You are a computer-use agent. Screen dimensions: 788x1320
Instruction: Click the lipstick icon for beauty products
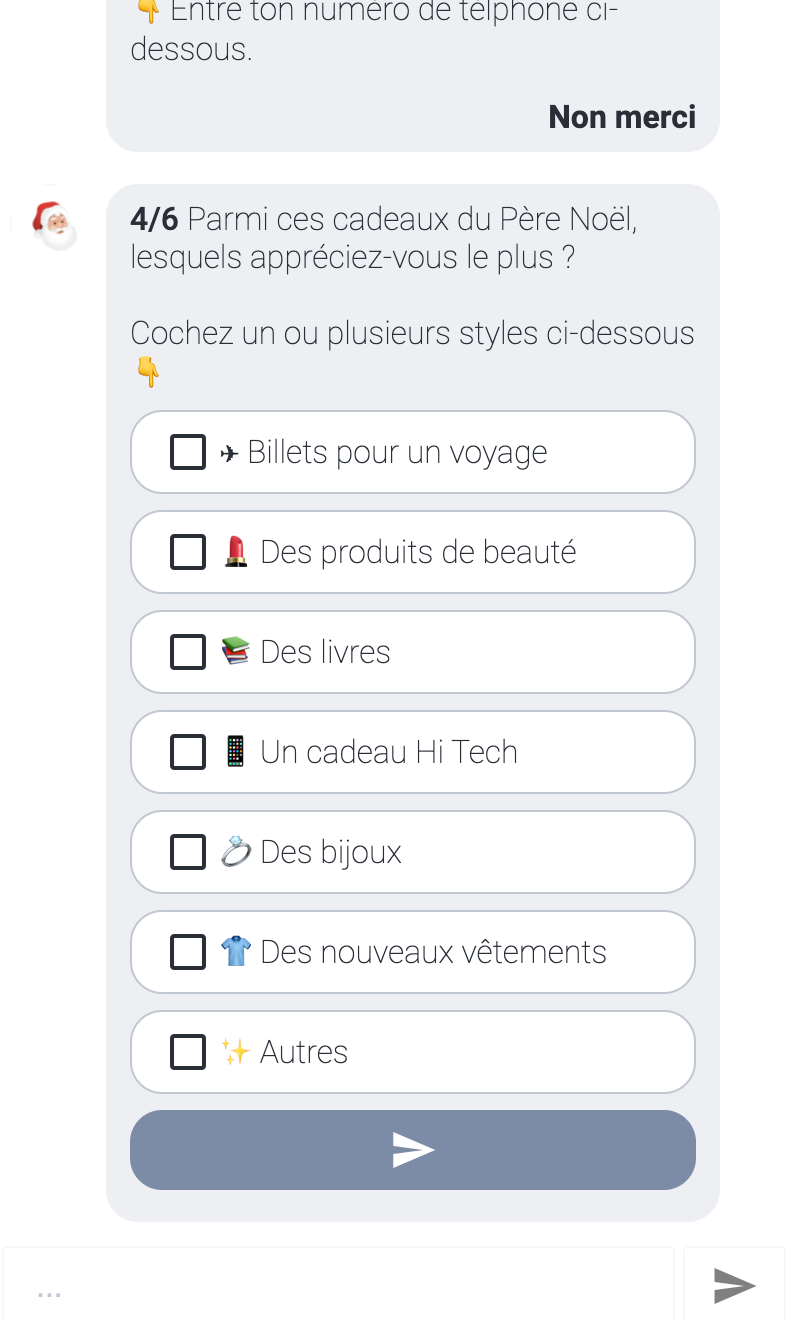coord(236,552)
